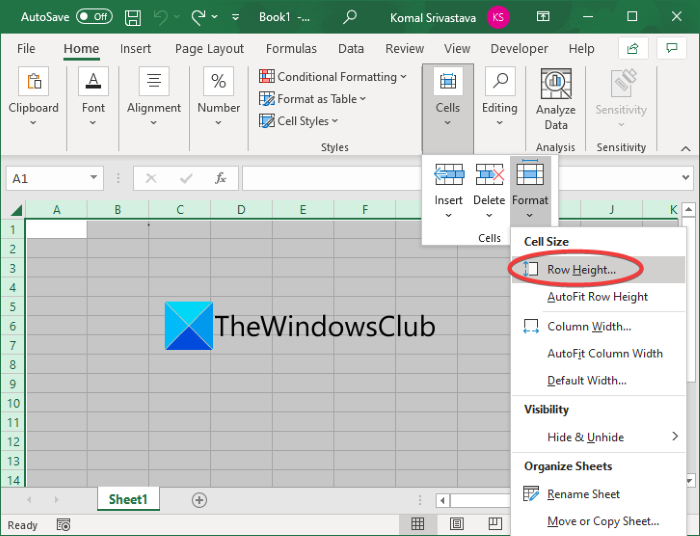
Task: Click vertical scrollbar up arrow
Action: tap(688, 209)
